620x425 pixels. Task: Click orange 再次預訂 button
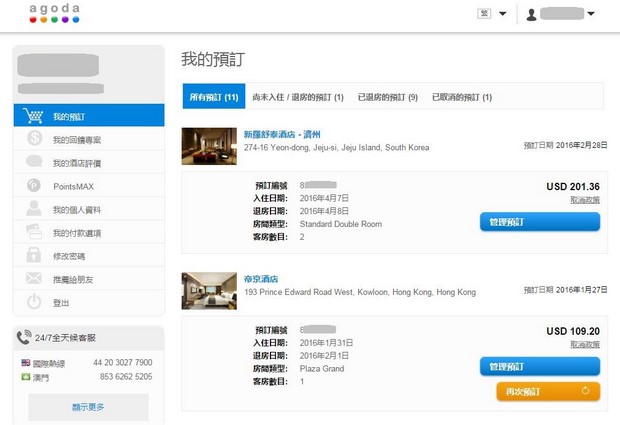point(548,391)
